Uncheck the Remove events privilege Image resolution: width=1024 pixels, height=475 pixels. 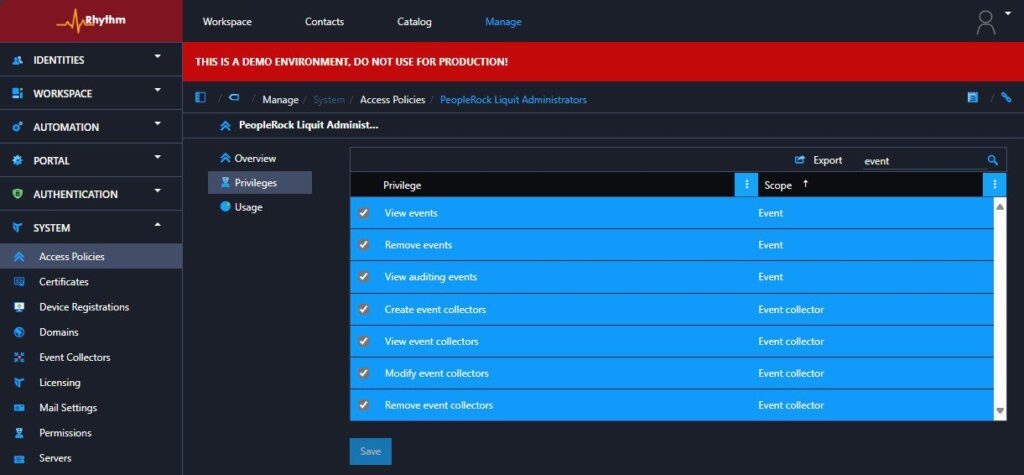tap(364, 245)
